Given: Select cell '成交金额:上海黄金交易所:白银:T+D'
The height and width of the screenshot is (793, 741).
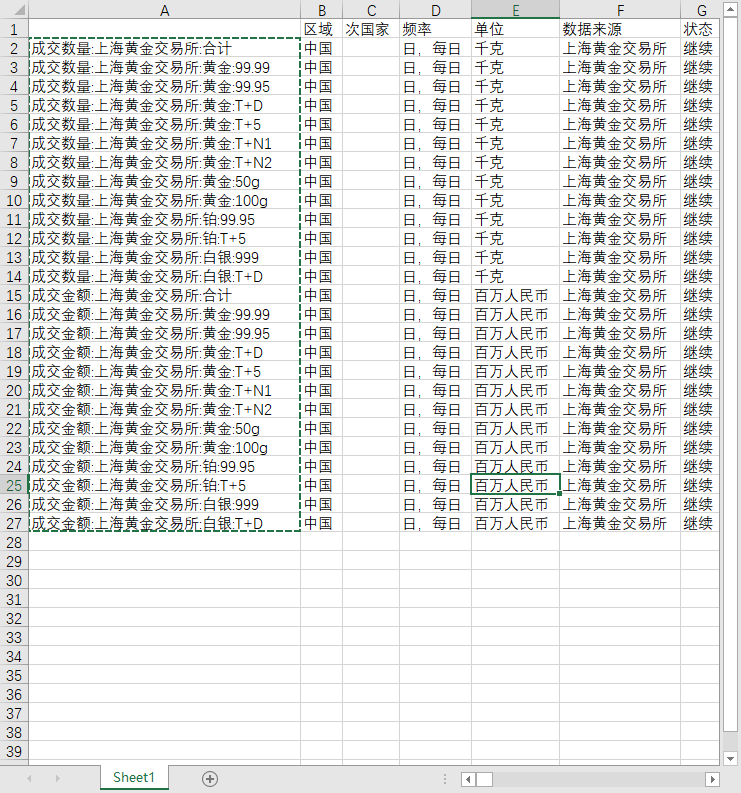Looking at the screenshot, I should click(164, 523).
